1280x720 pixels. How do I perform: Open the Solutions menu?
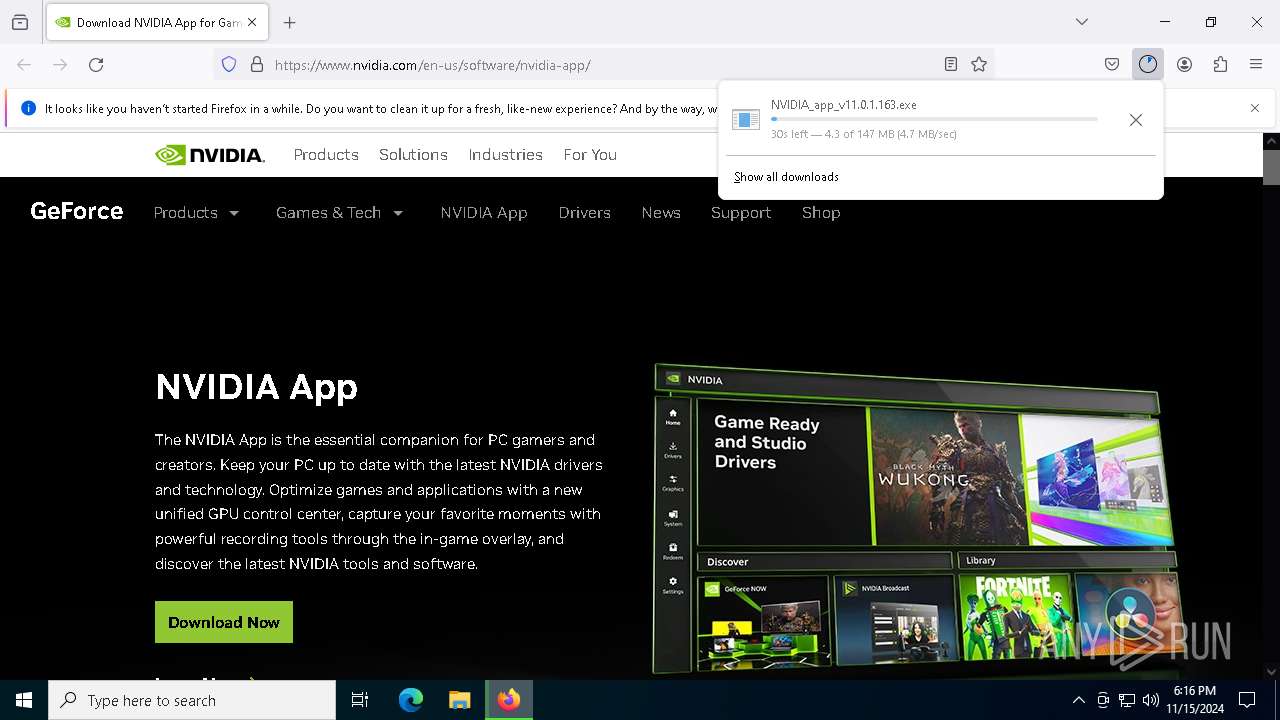click(x=413, y=155)
